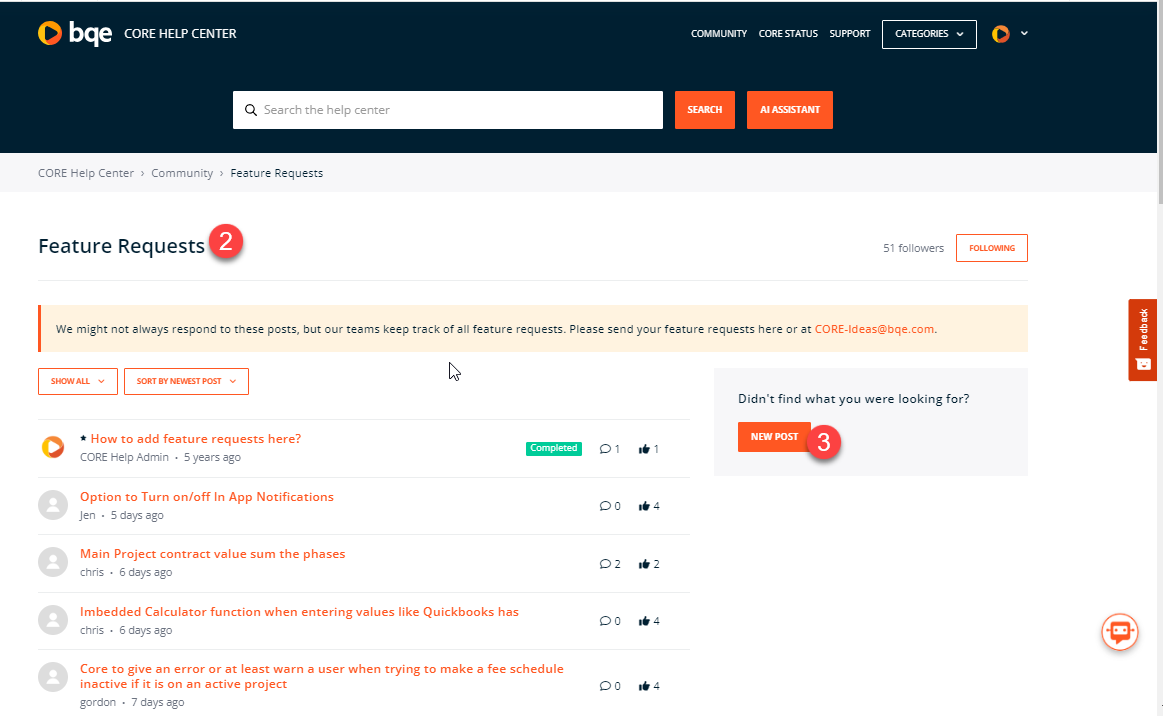This screenshot has height=716, width=1163.
Task: Click comment icon on Imbedded Calculator row
Action: pyautogui.click(x=605, y=621)
